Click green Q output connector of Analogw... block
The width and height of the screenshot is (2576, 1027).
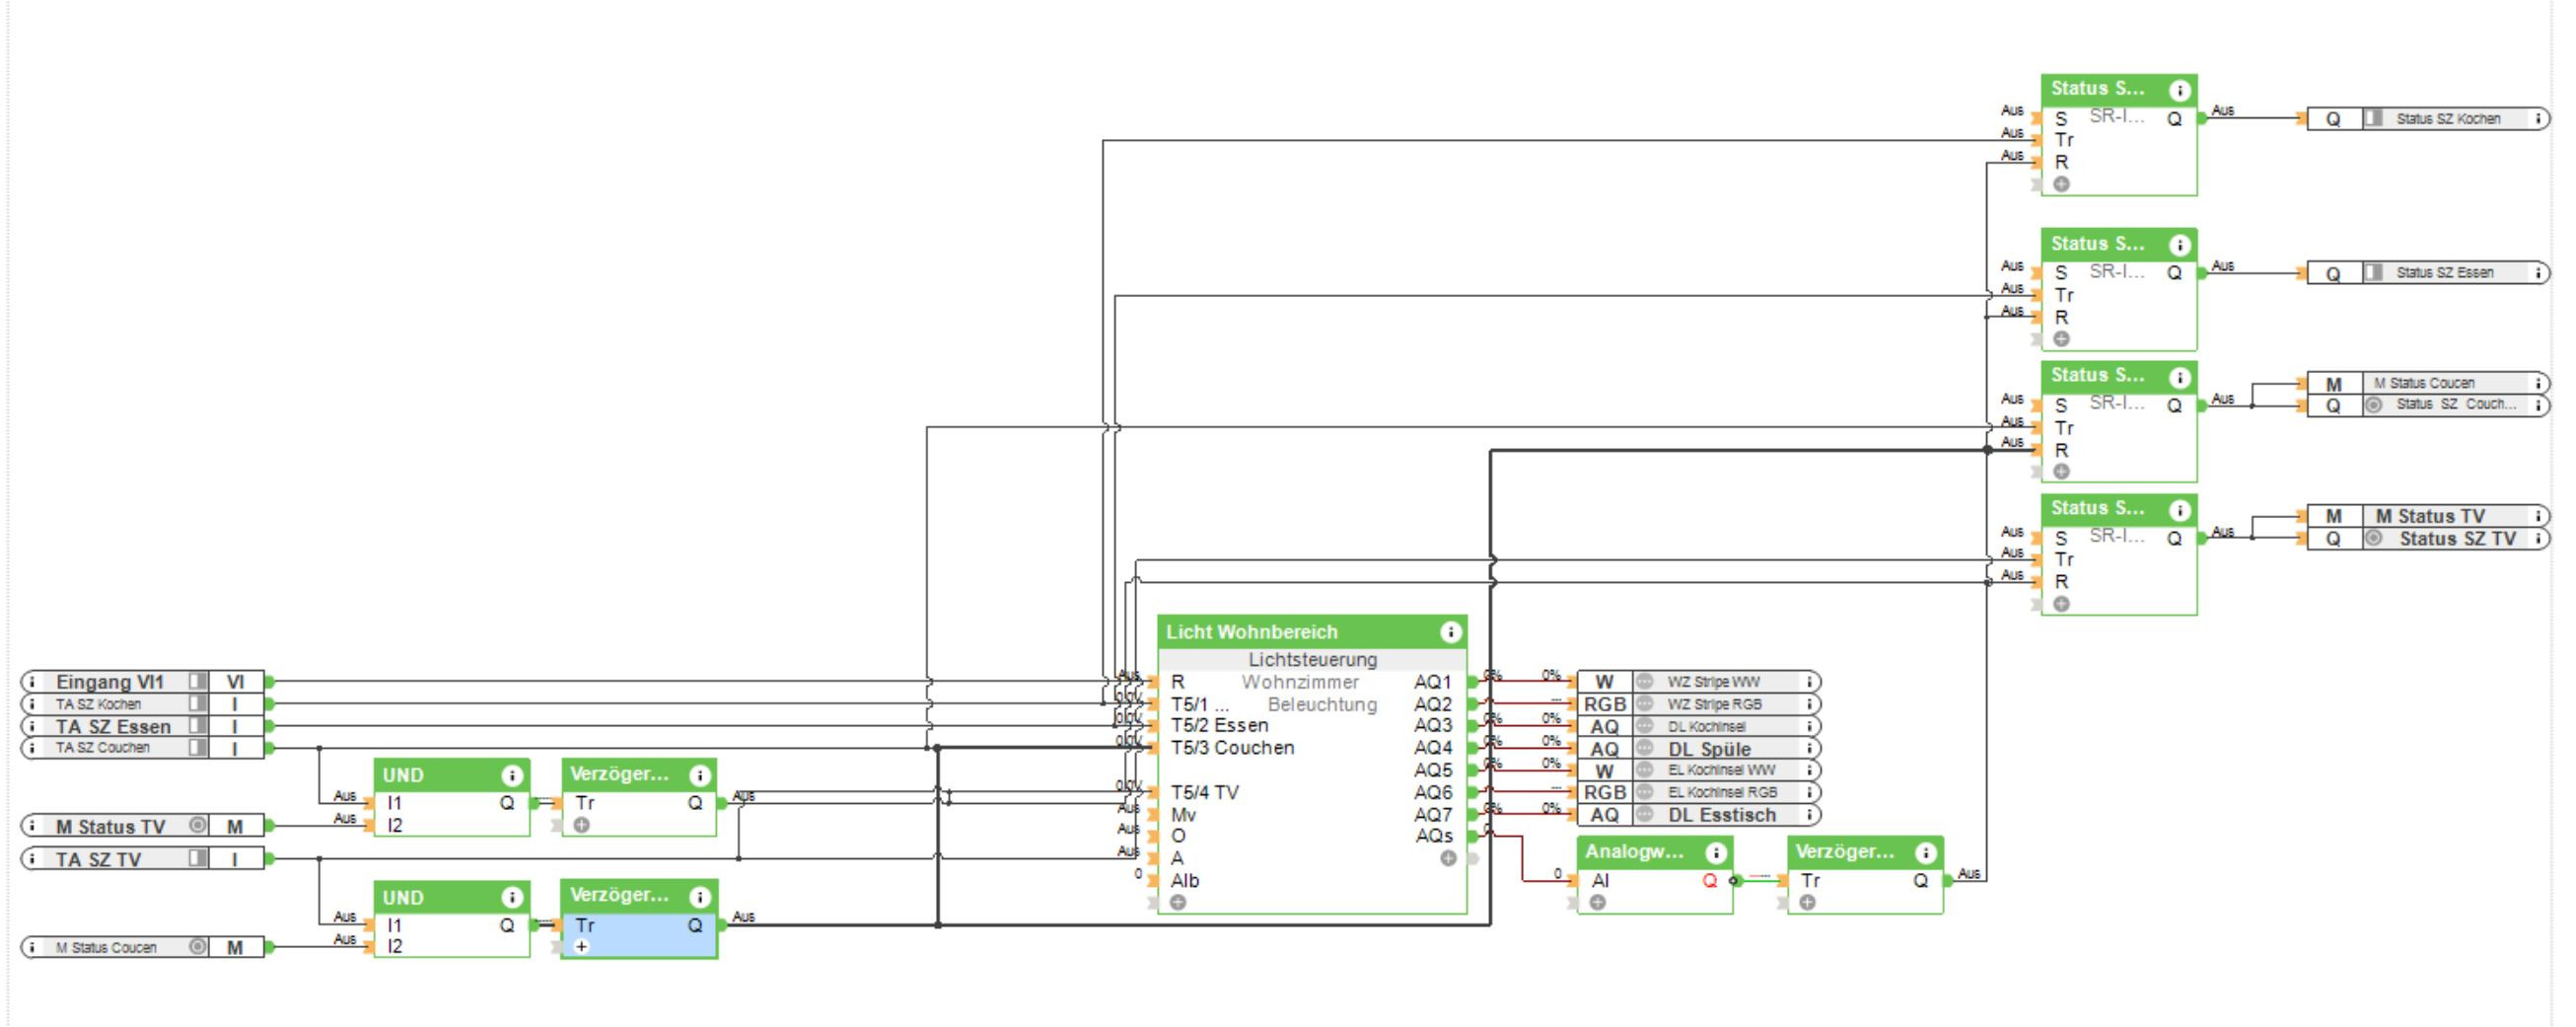1734,881
